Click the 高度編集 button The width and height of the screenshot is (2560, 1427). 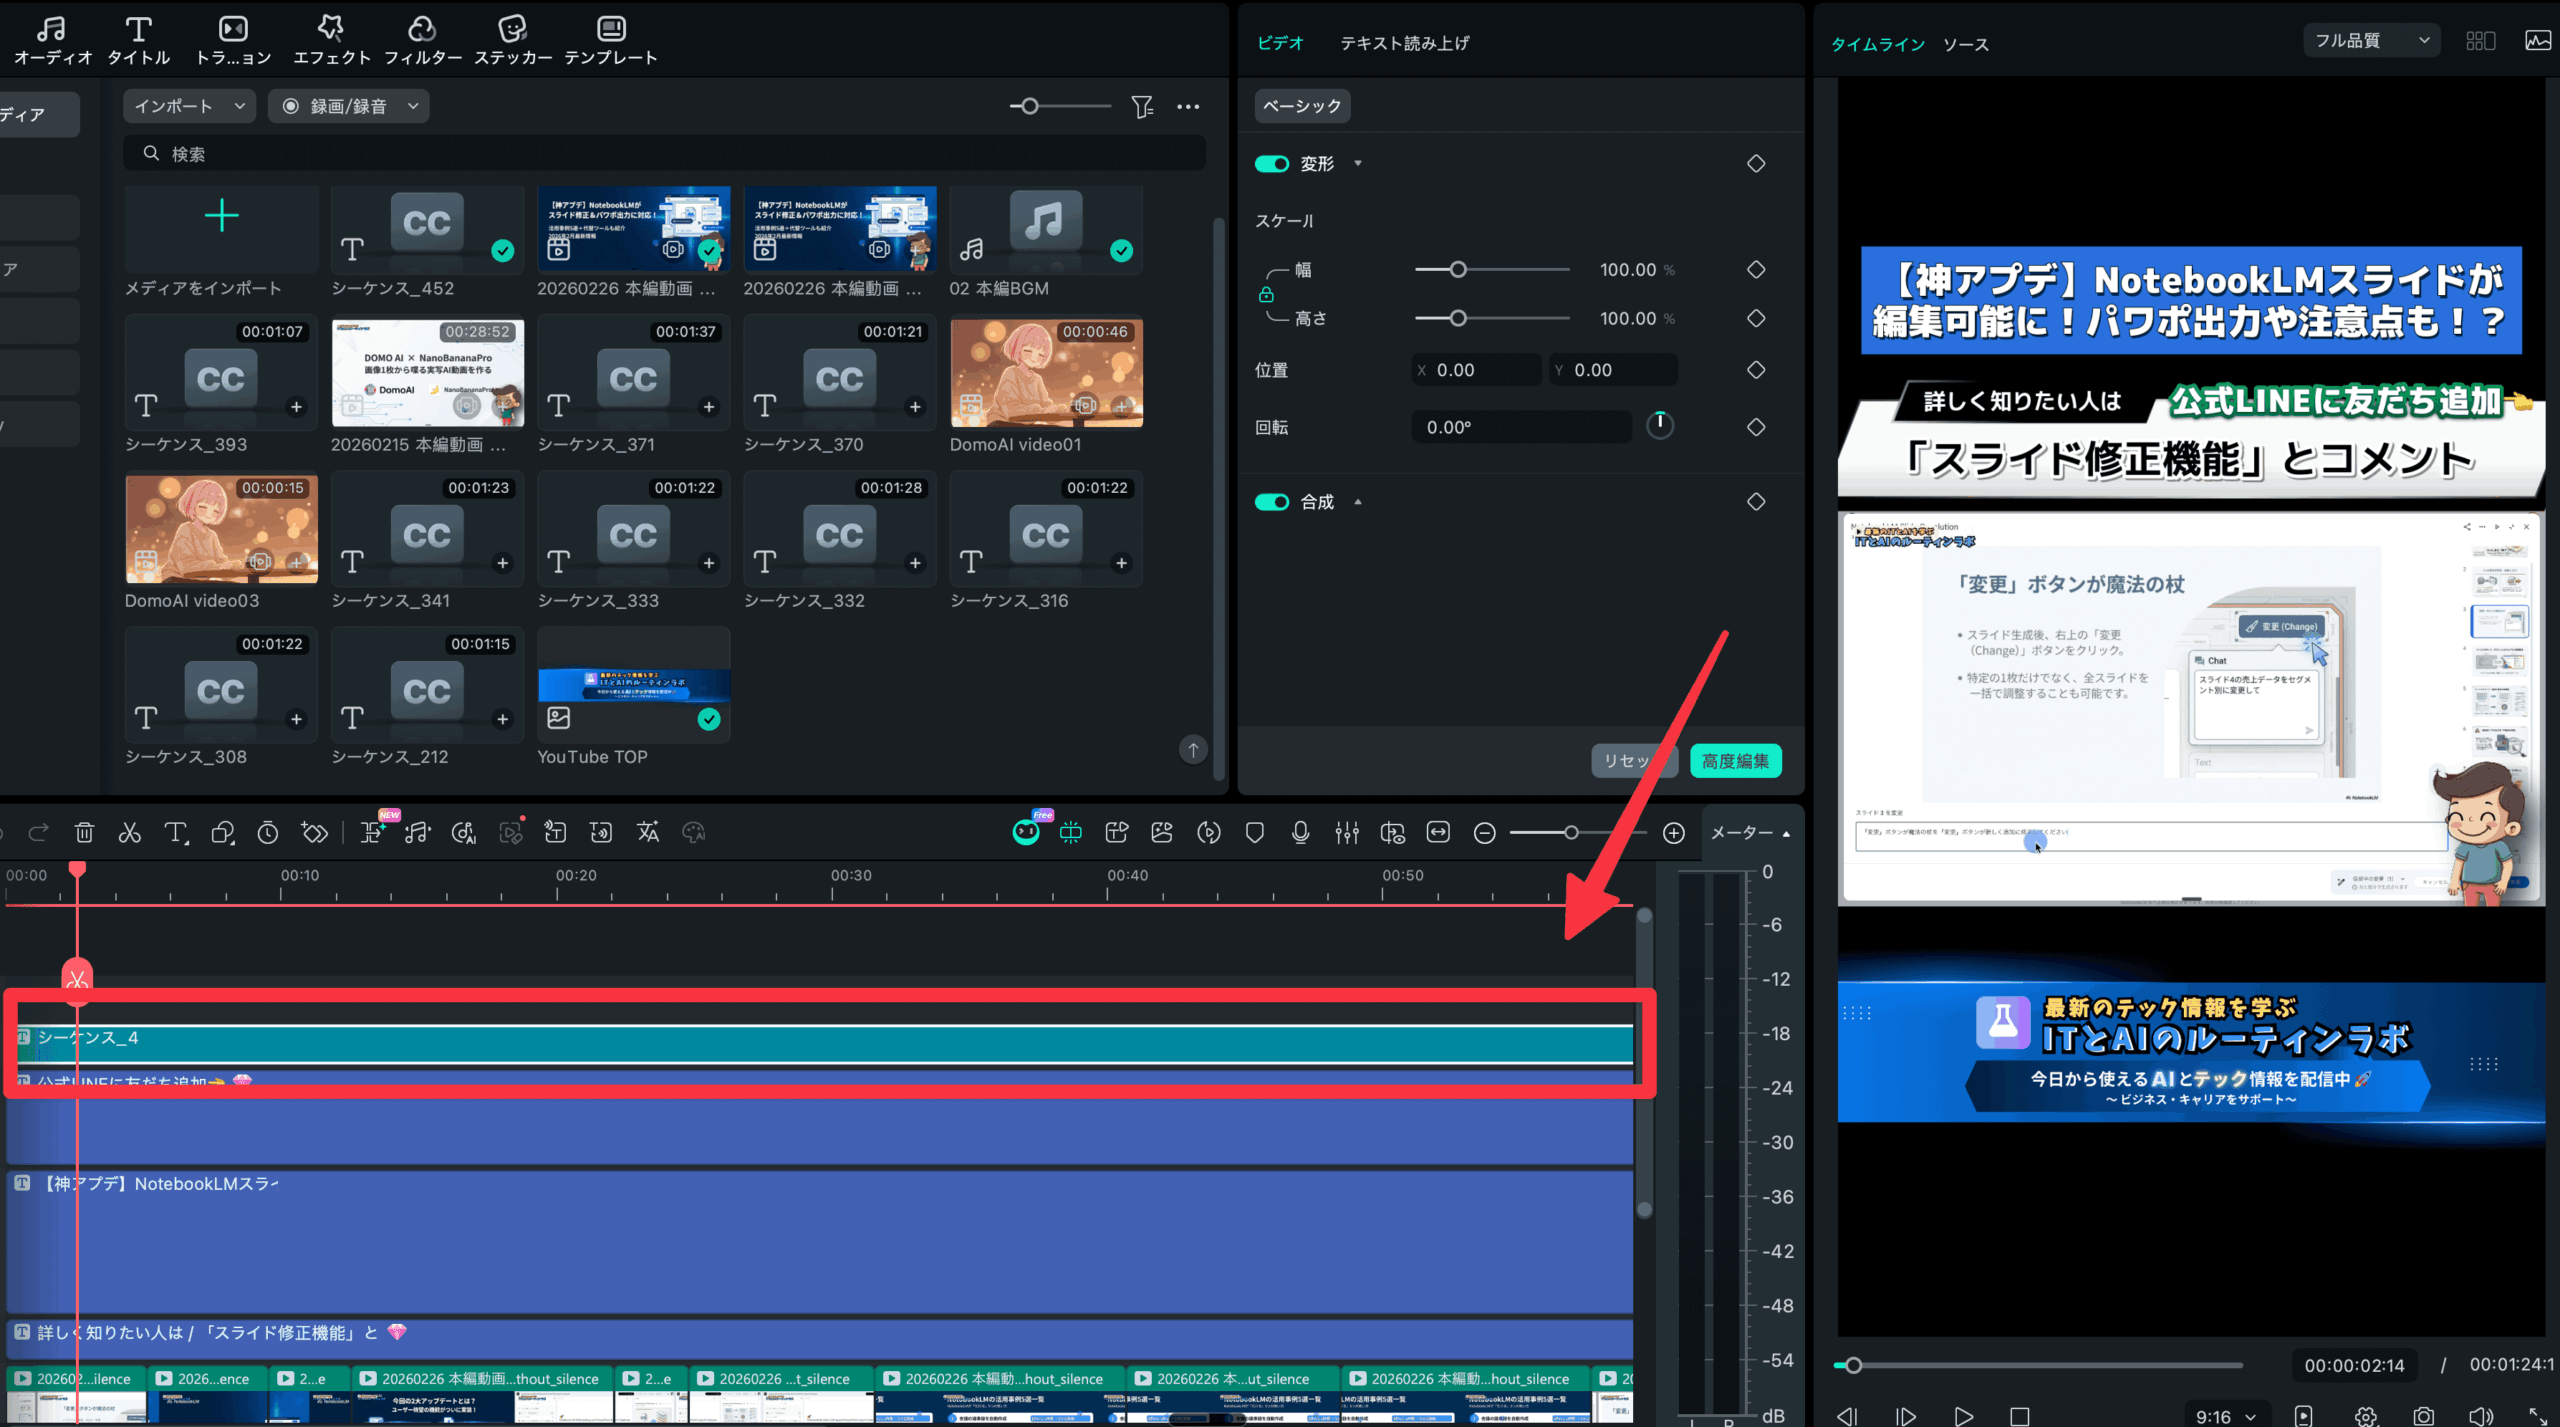coord(1735,761)
